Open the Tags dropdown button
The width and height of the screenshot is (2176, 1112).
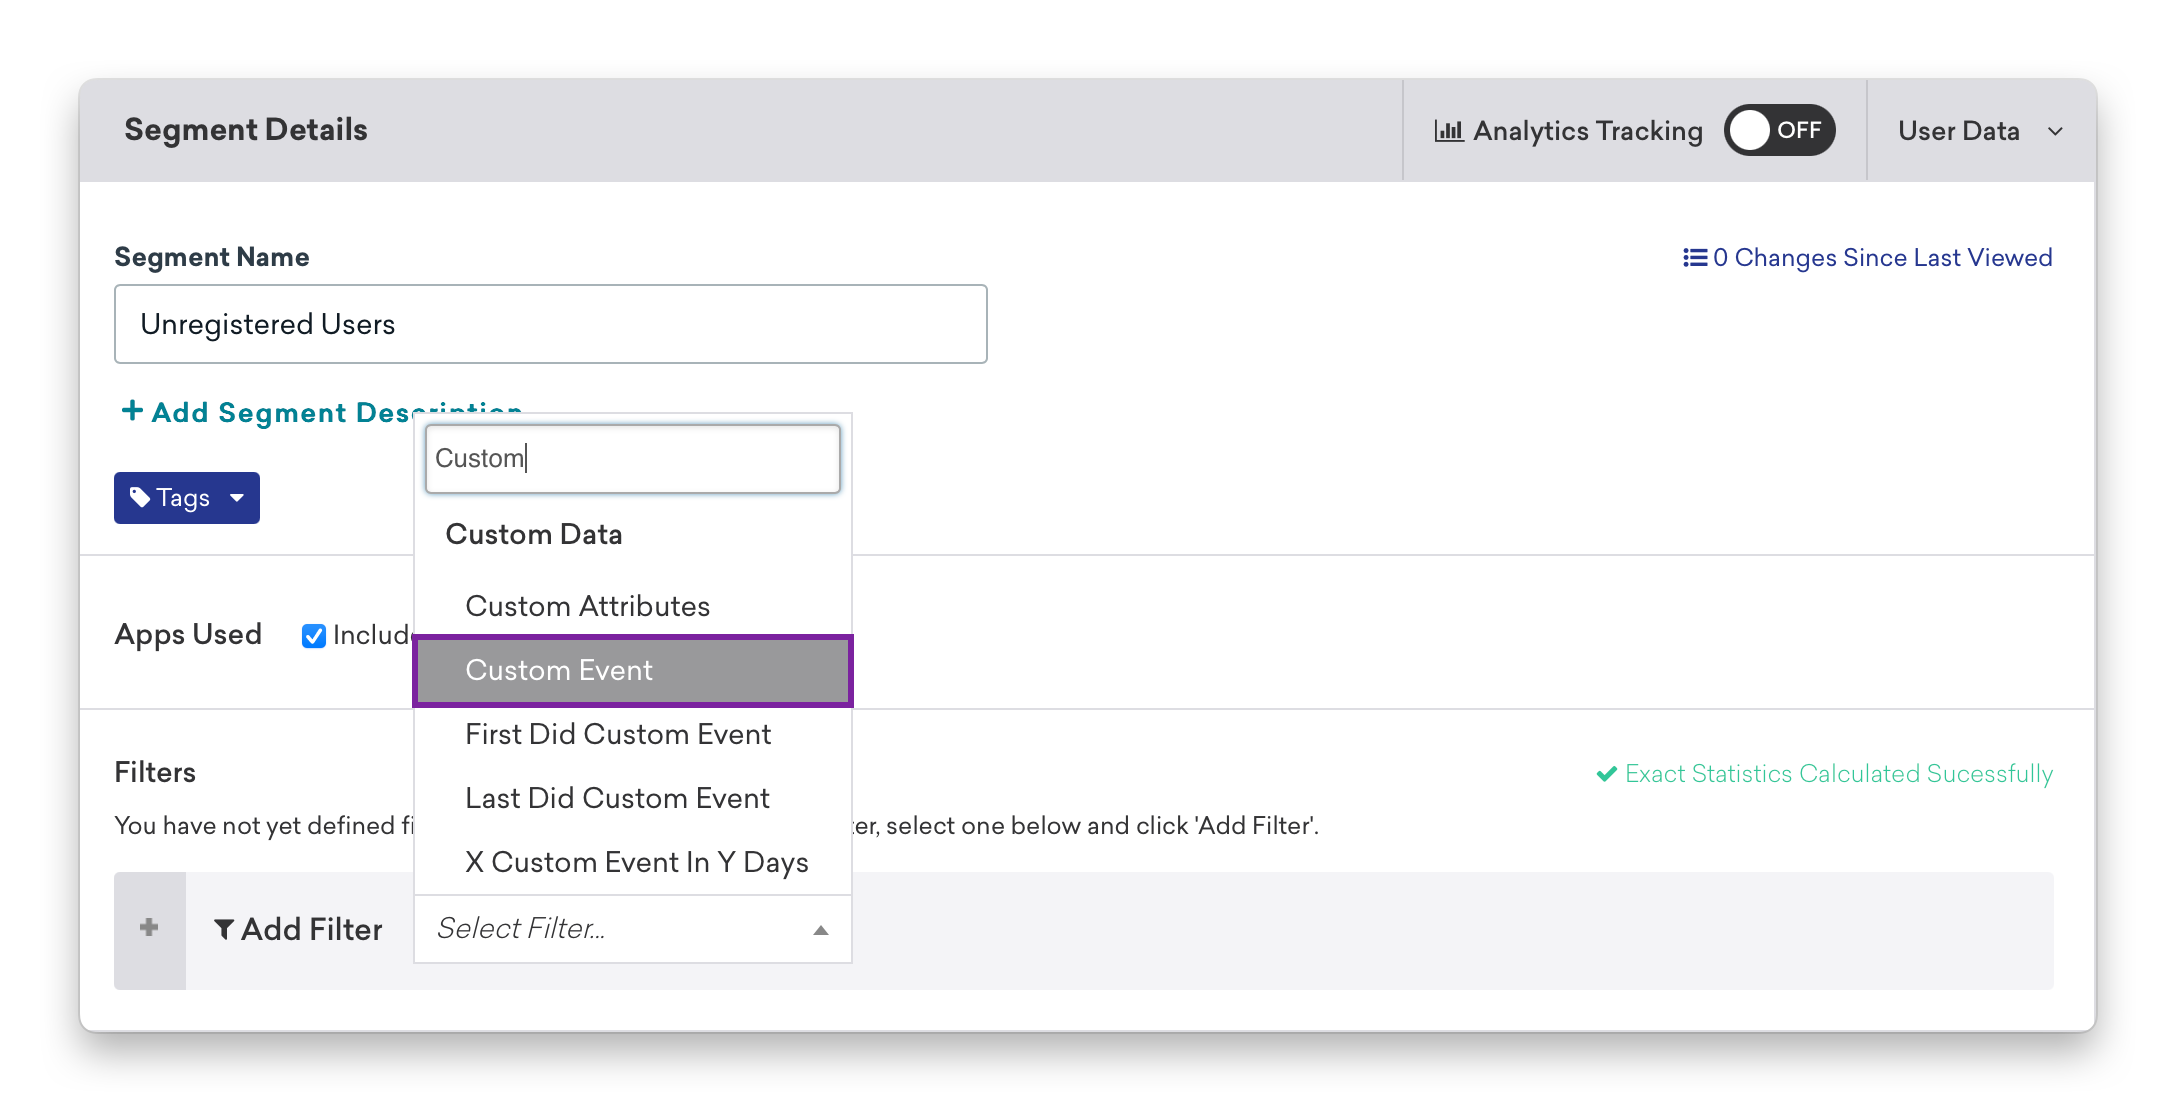tap(187, 498)
